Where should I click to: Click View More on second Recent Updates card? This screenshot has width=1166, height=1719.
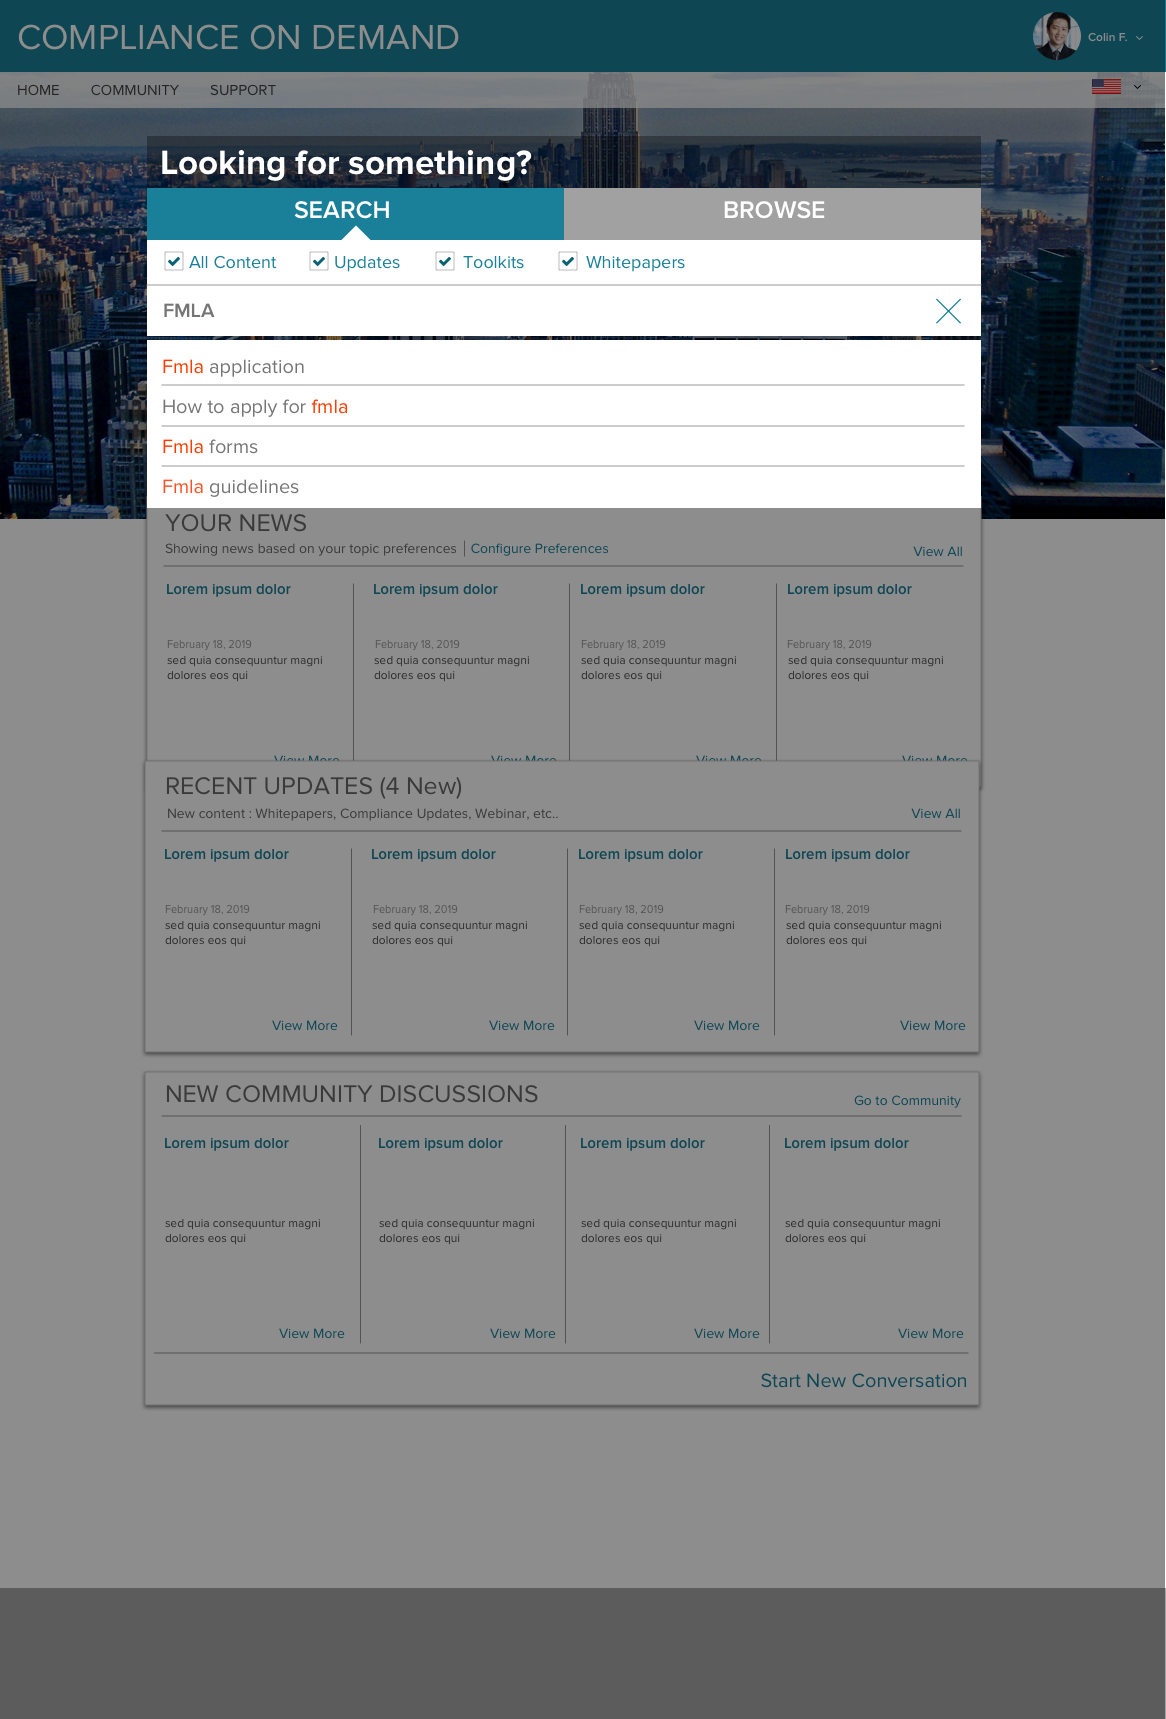522,1025
